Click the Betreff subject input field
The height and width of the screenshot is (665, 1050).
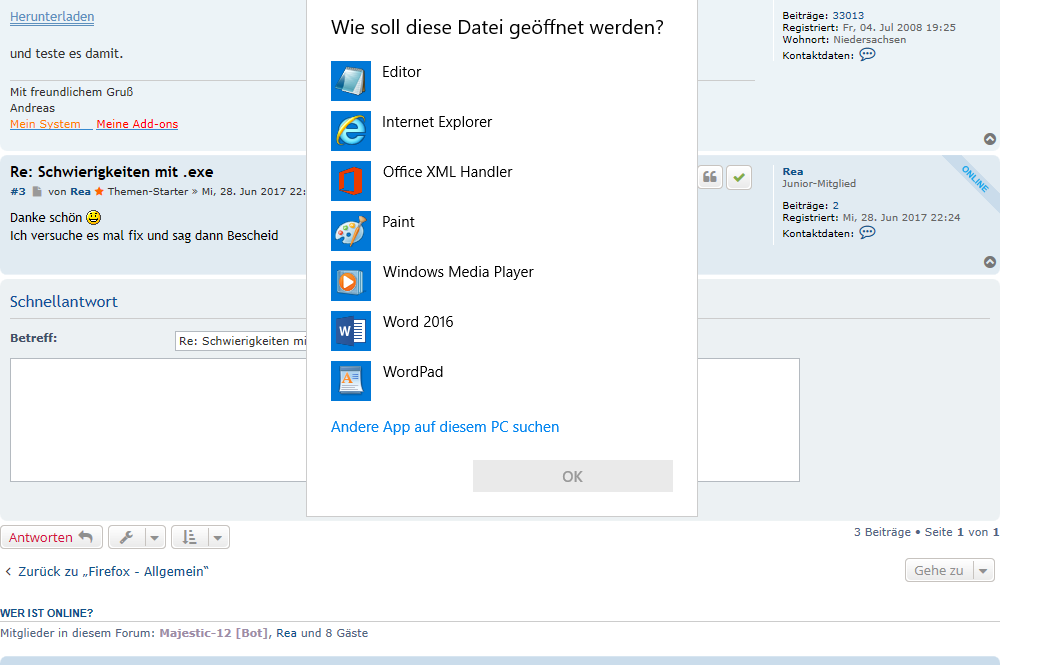click(x=241, y=341)
